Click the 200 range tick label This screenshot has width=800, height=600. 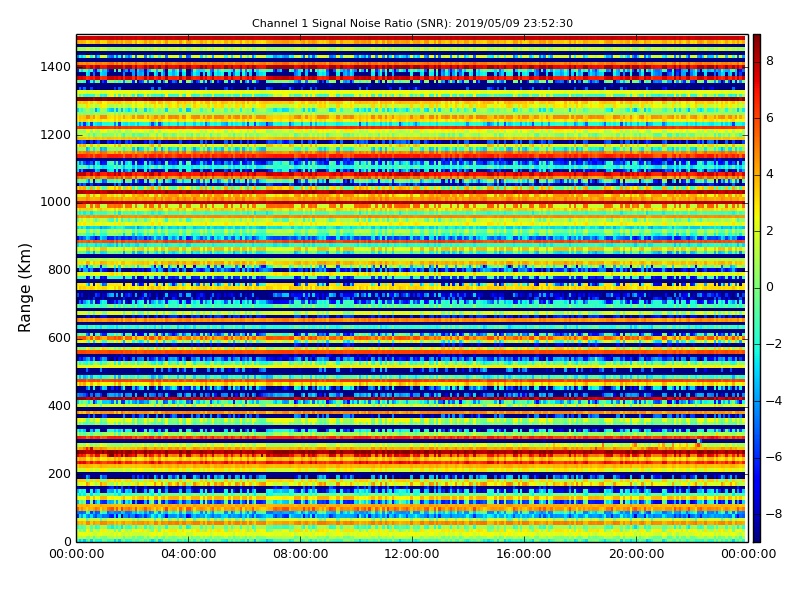[59, 473]
